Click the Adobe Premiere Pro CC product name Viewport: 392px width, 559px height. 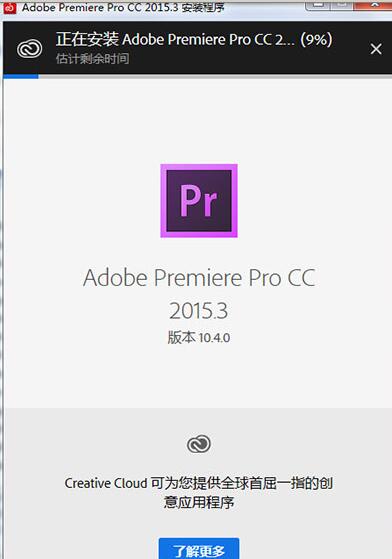[199, 278]
